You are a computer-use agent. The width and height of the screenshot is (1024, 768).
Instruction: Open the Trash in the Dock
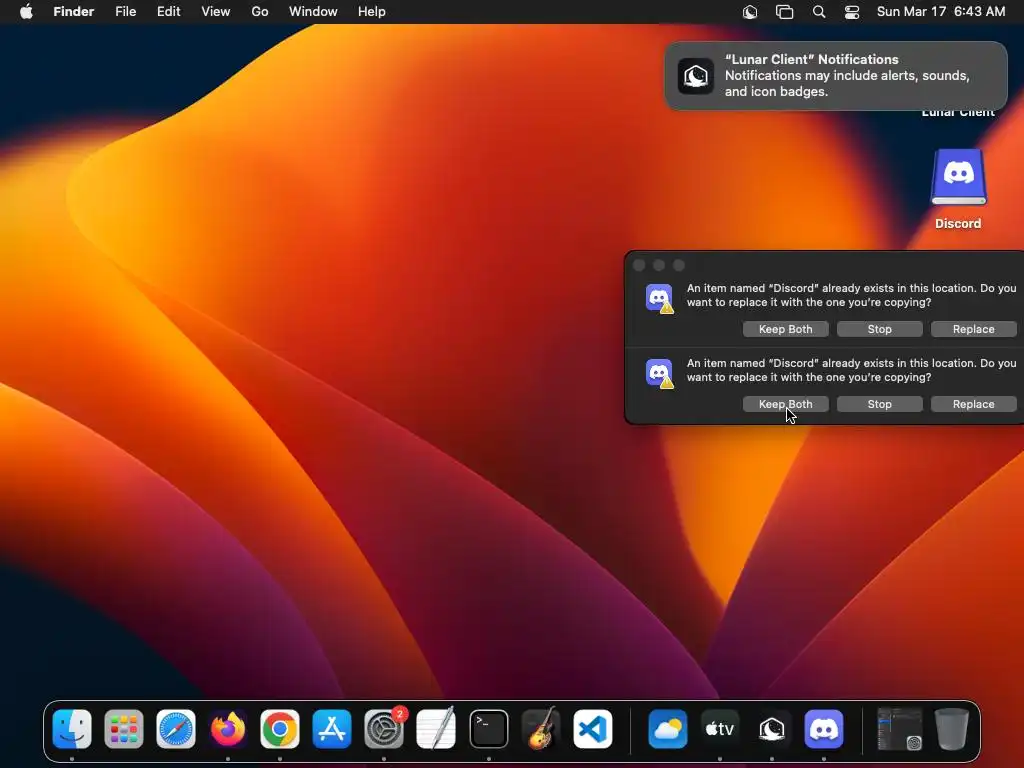point(952,729)
